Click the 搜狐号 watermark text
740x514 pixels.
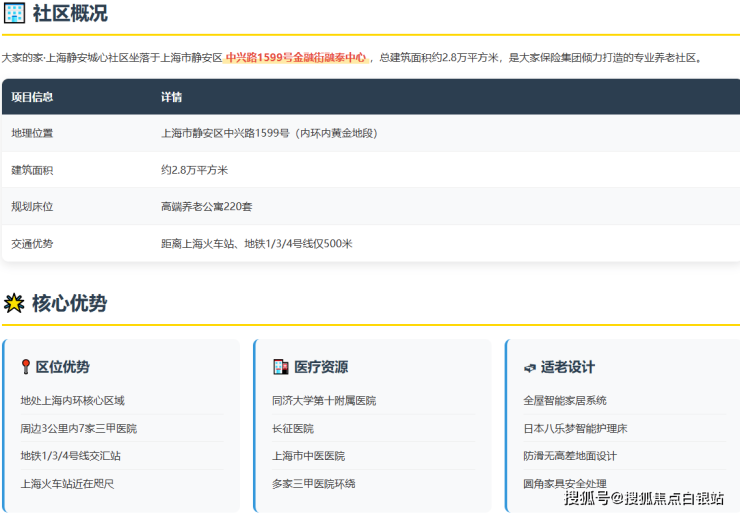587,498
